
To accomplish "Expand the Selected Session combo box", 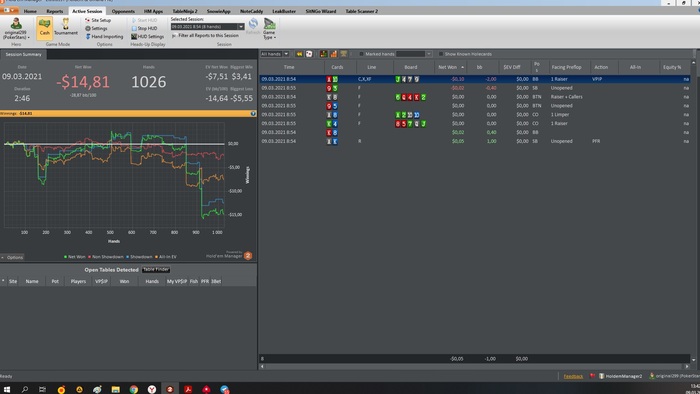I will pyautogui.click(x=241, y=27).
